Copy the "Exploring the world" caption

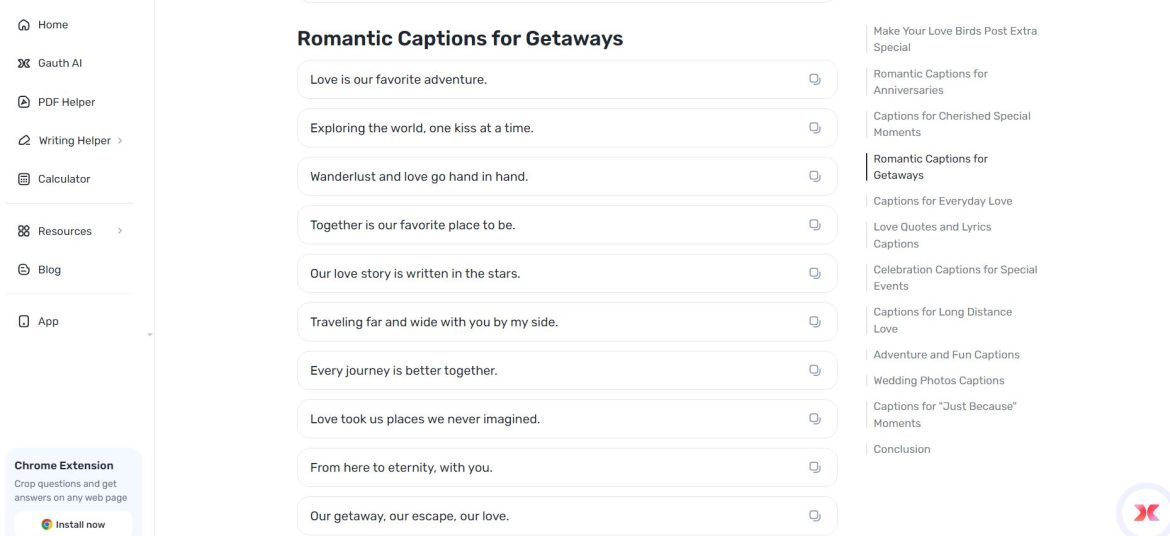(815, 128)
